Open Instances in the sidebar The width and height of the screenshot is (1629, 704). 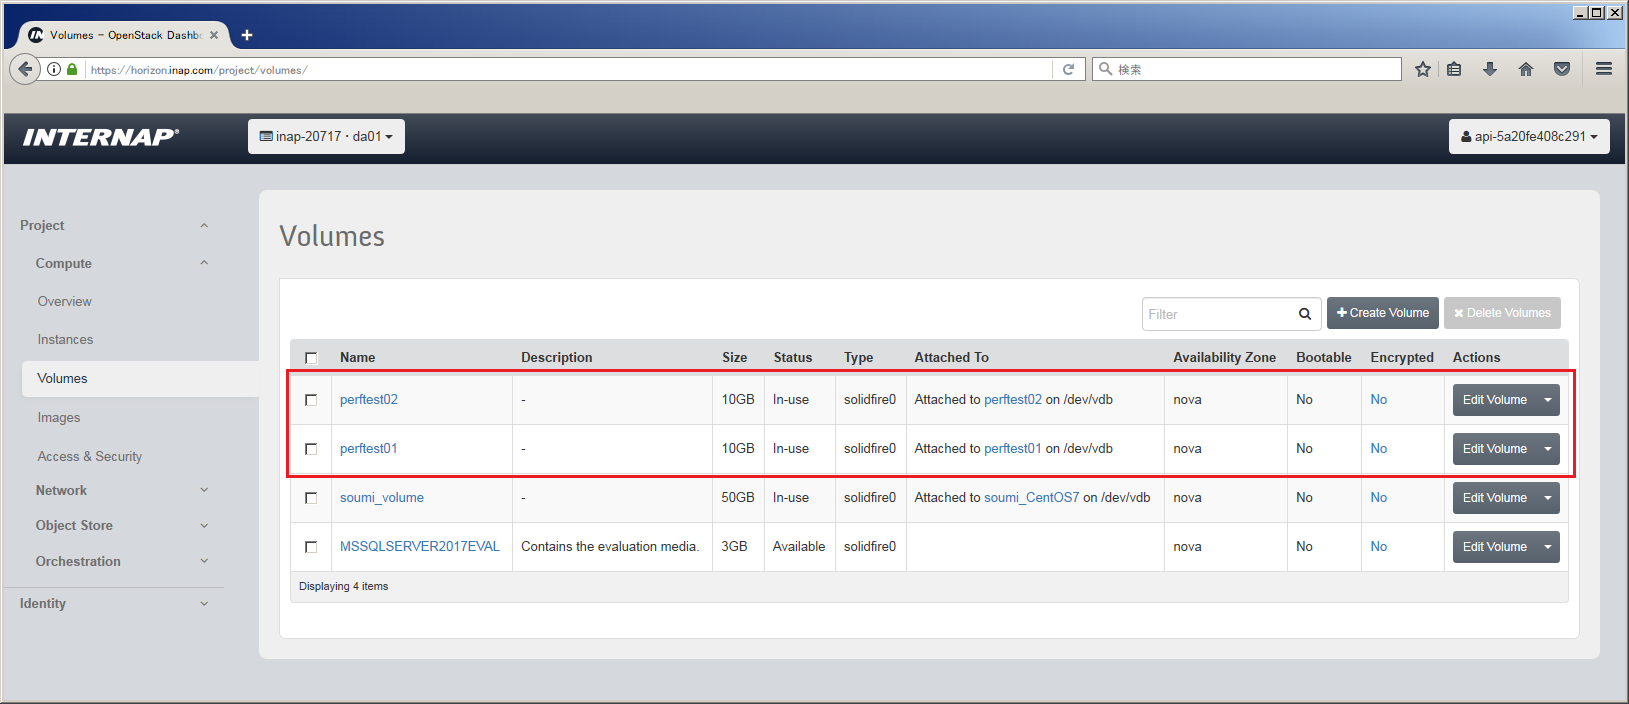(x=65, y=340)
